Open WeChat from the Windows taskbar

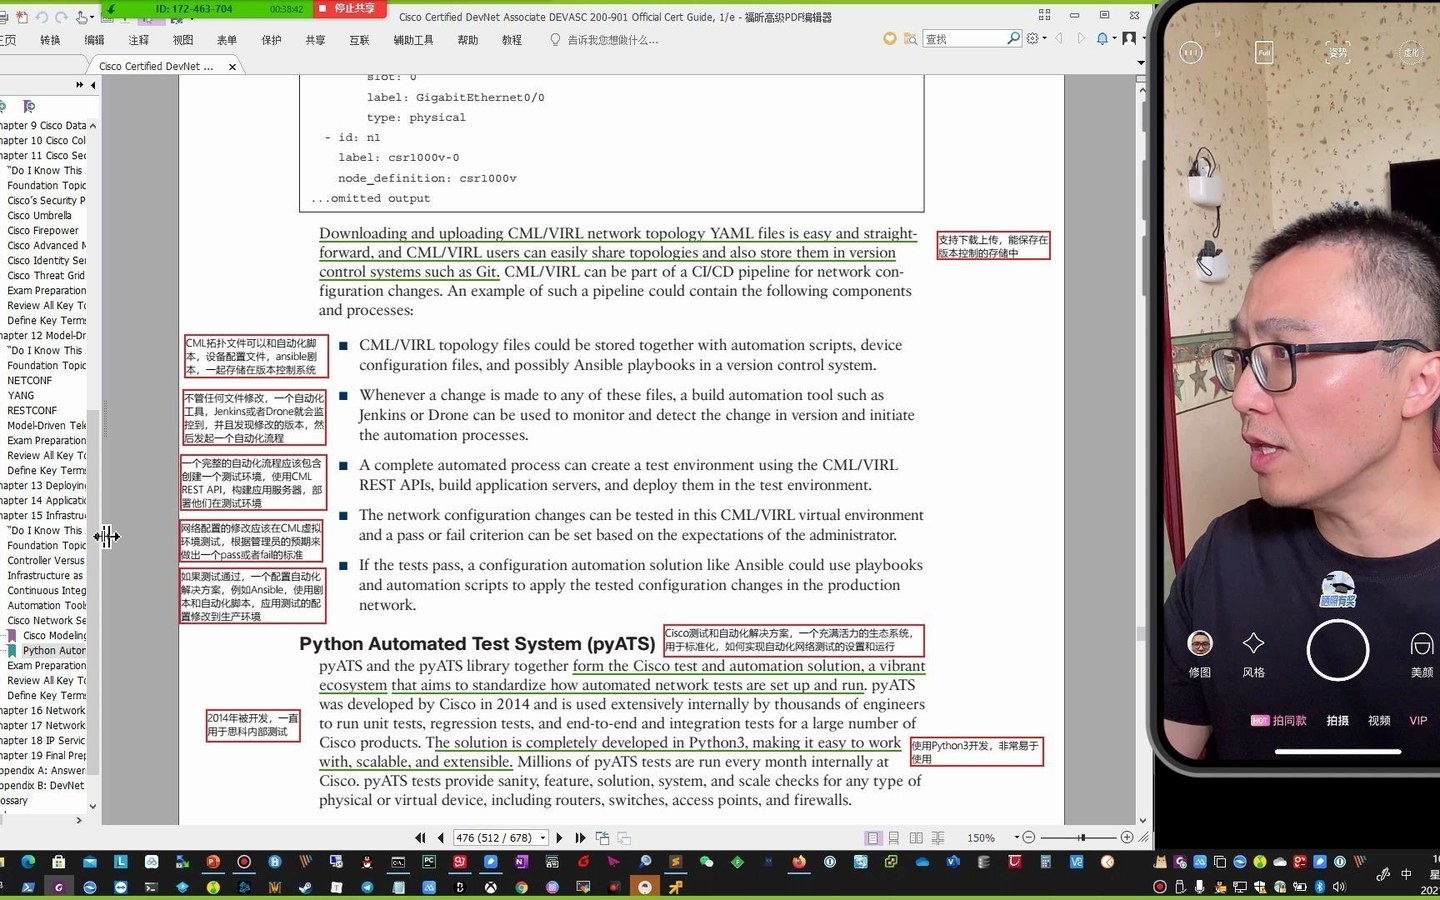coord(707,861)
